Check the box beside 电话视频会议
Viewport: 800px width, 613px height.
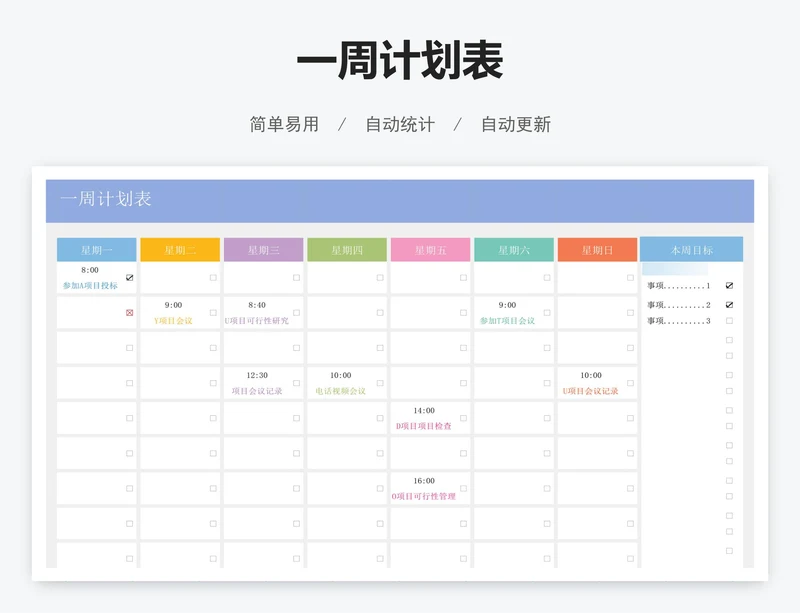click(x=380, y=383)
